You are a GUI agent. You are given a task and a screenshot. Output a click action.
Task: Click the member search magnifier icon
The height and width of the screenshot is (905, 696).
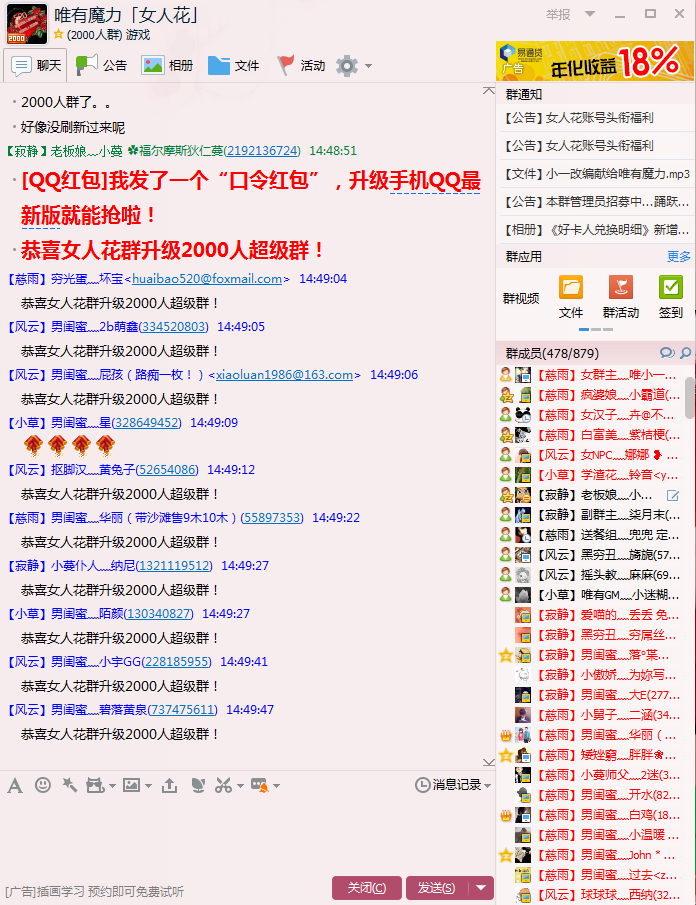[x=686, y=353]
